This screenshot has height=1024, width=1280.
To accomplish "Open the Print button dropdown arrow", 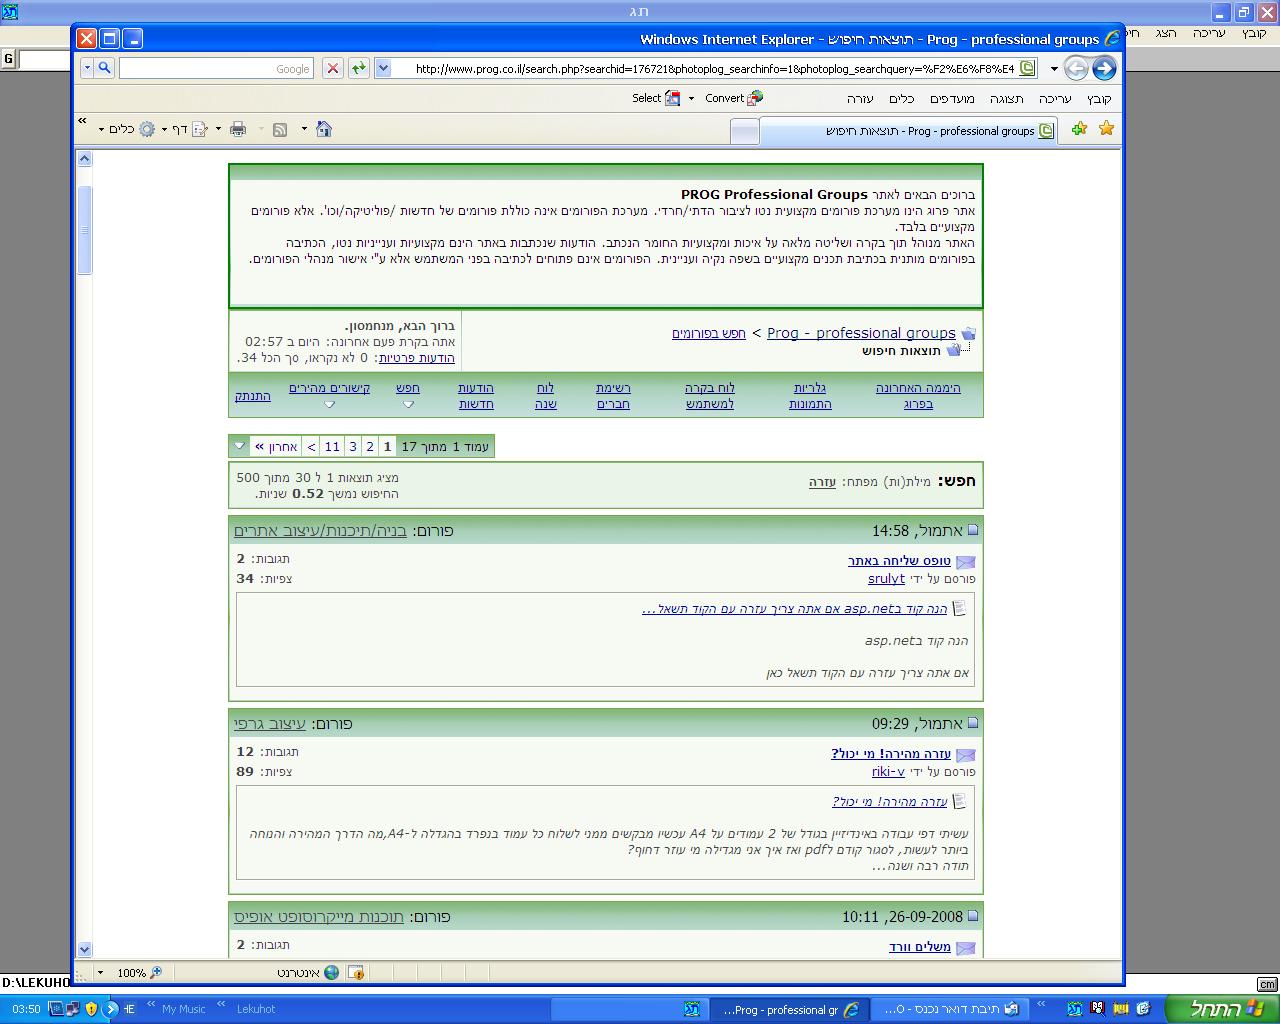I will coord(218,129).
